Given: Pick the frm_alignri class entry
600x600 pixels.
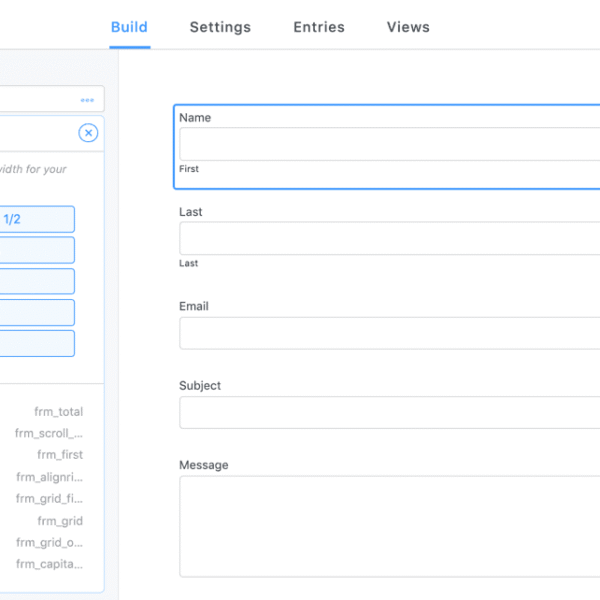Looking at the screenshot, I should point(50,477).
